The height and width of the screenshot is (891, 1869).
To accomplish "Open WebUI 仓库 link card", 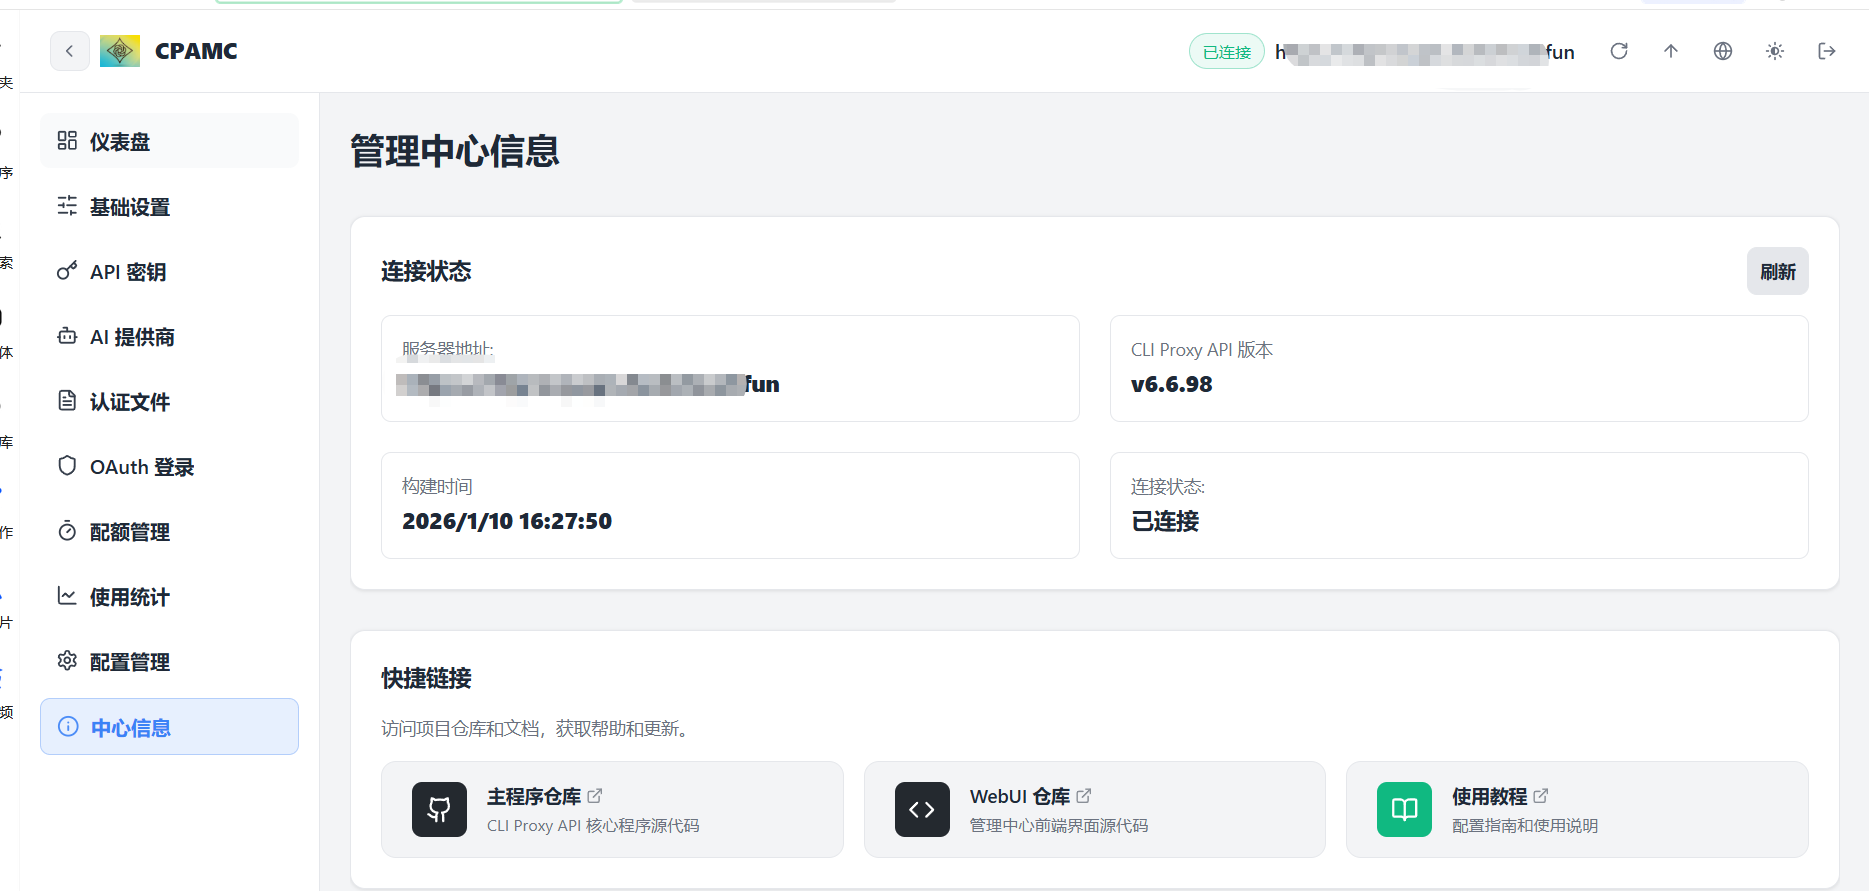I will 1094,809.
